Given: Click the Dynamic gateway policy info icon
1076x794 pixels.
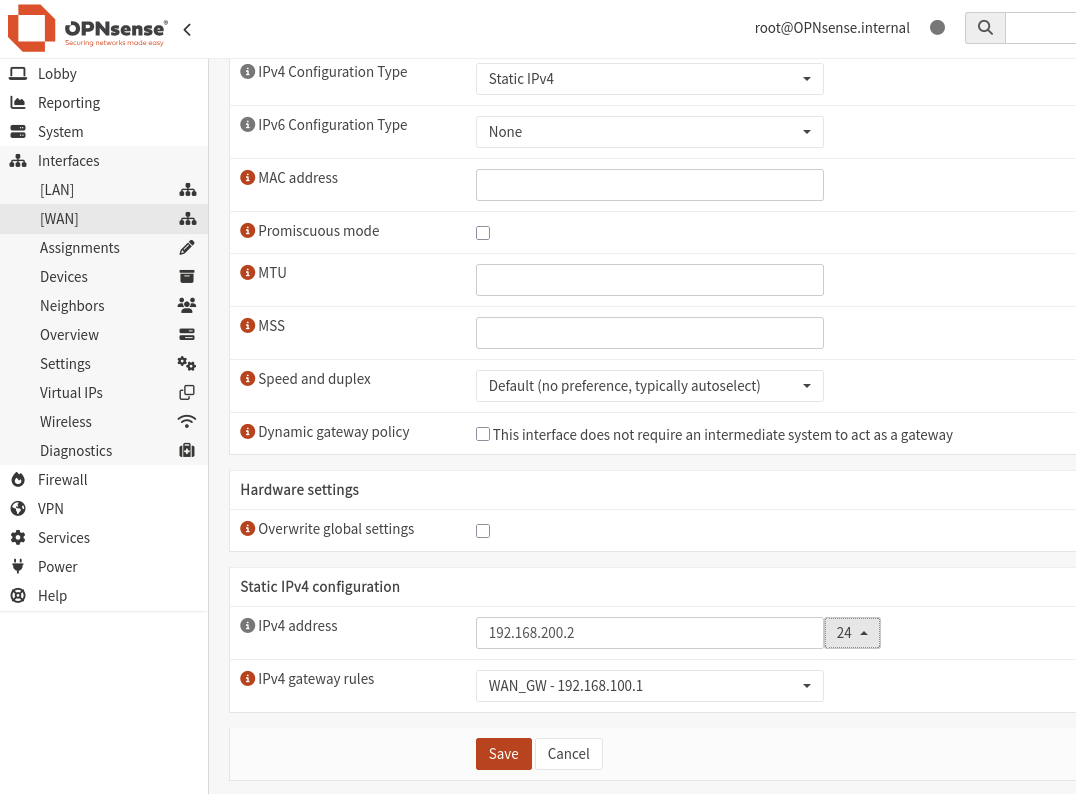Looking at the screenshot, I should [248, 432].
